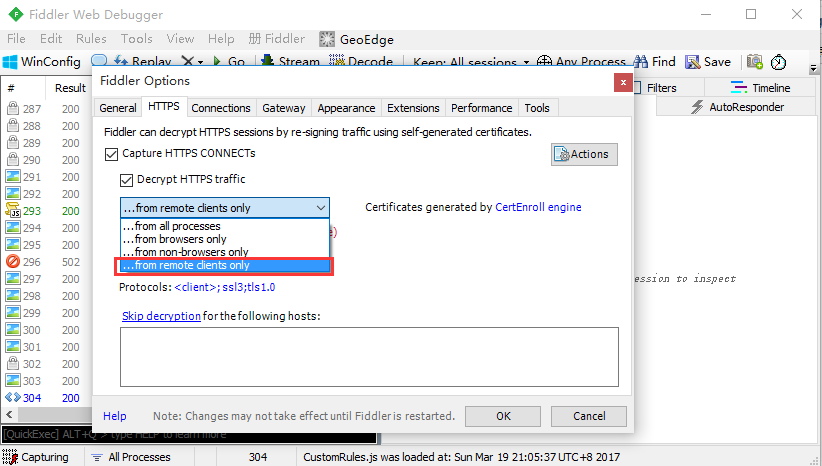822x466 pixels.
Task: Switch to the Gateway tab
Action: coord(284,108)
